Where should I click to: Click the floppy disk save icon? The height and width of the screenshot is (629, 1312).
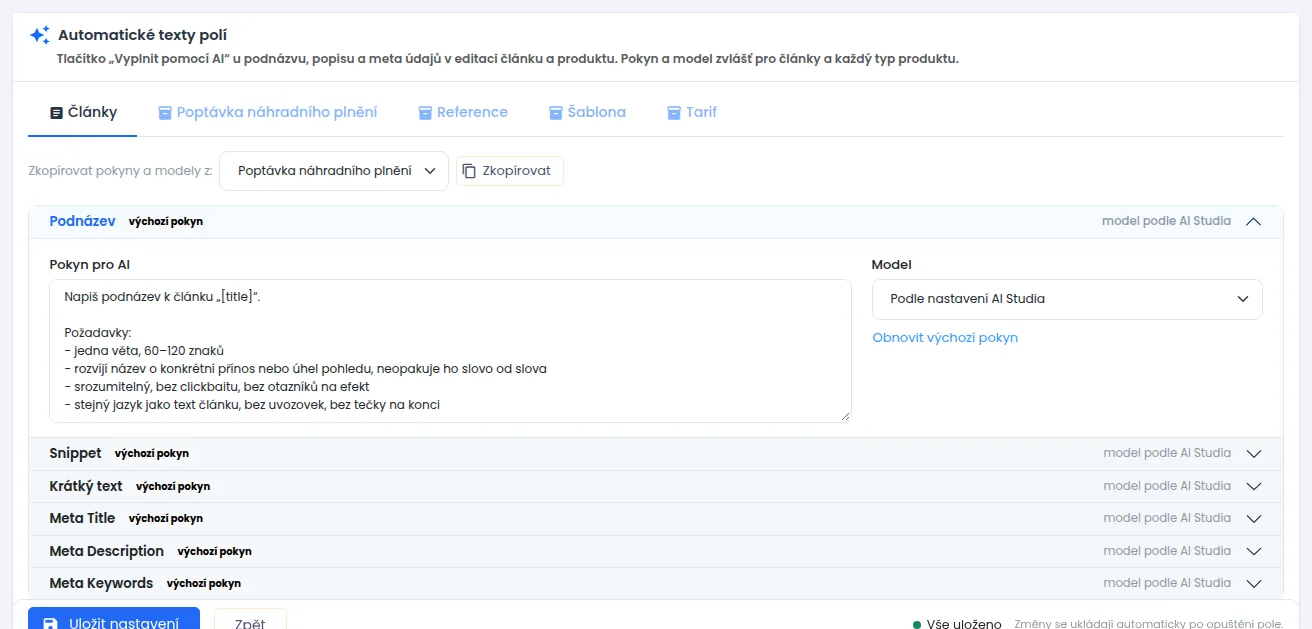click(50, 624)
